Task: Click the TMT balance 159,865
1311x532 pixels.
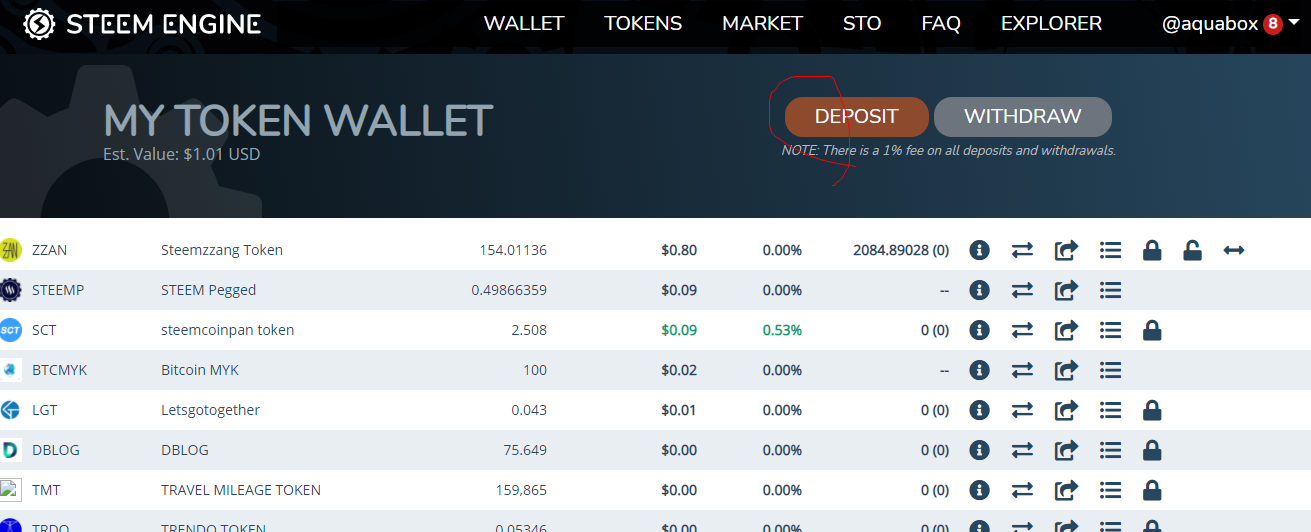Action: (x=521, y=490)
